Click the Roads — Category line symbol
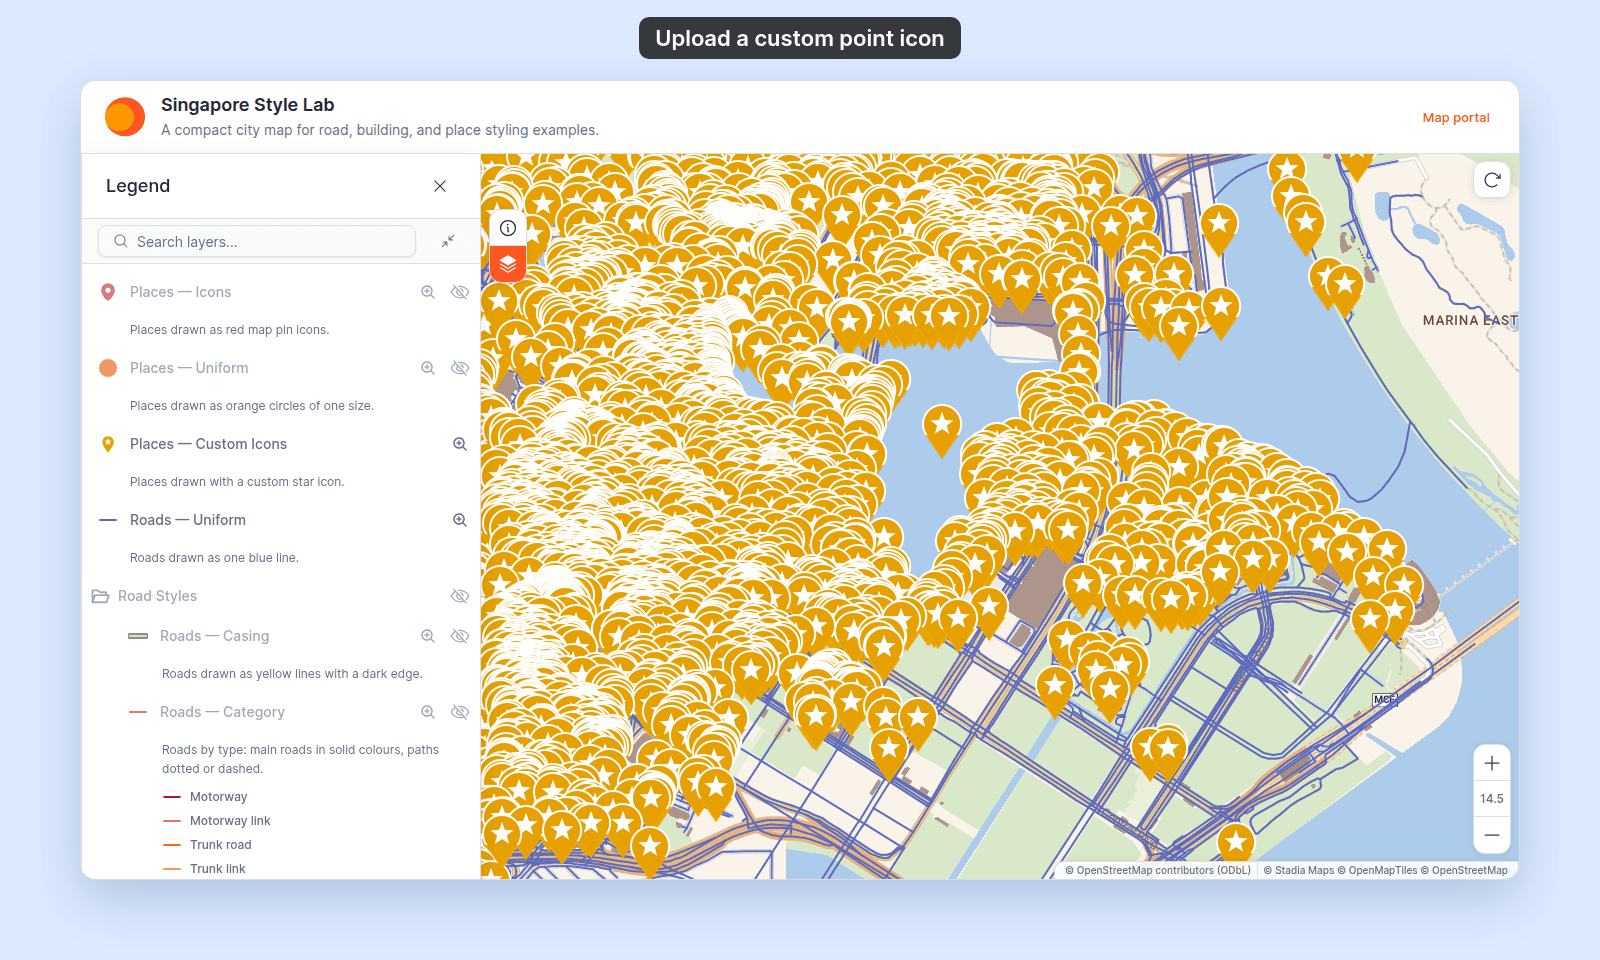Screen dimensions: 1600x960 [x=138, y=712]
